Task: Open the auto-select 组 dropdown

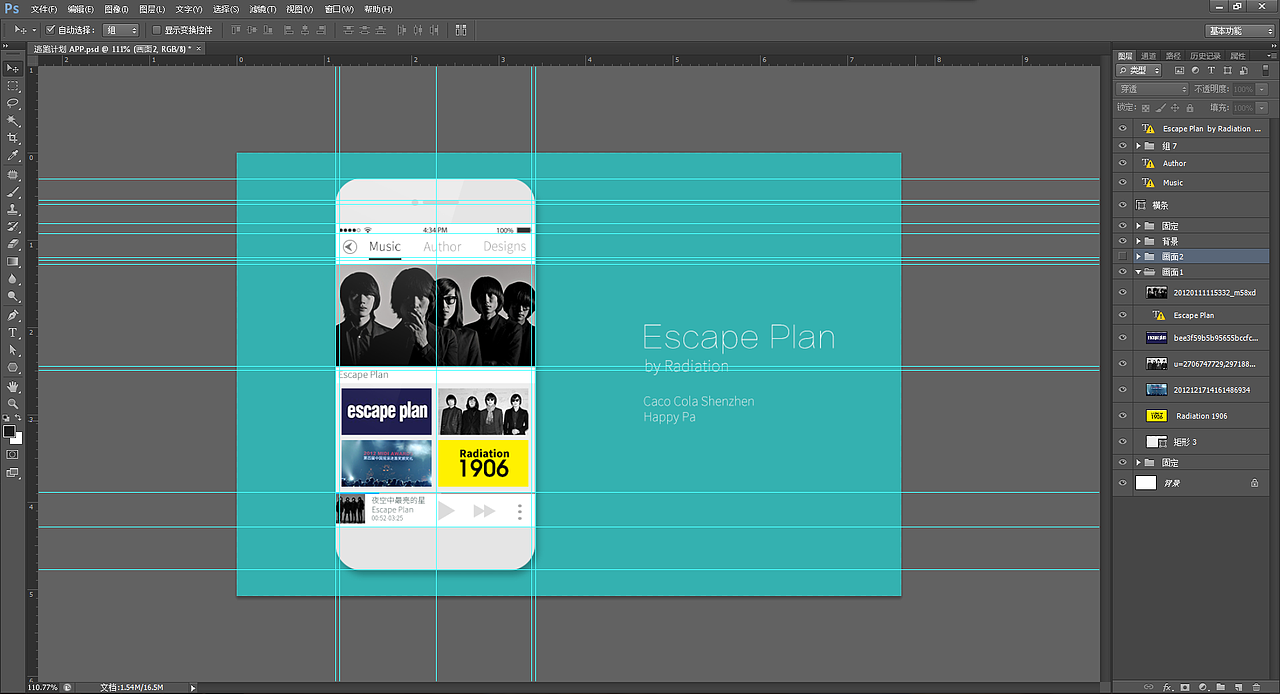Action: point(121,30)
